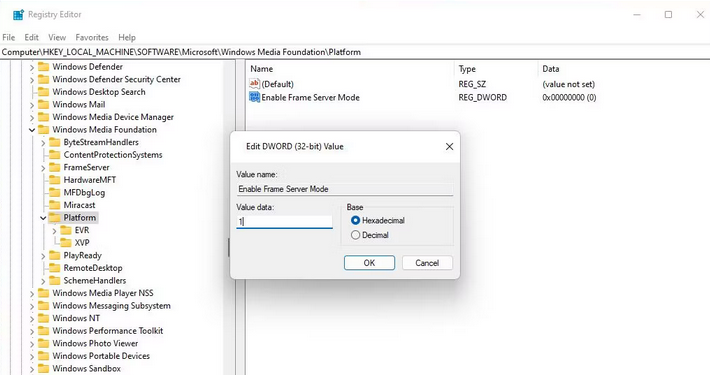The width and height of the screenshot is (710, 375).
Task: Click the HardwareMFT folder icon
Action: click(x=55, y=180)
